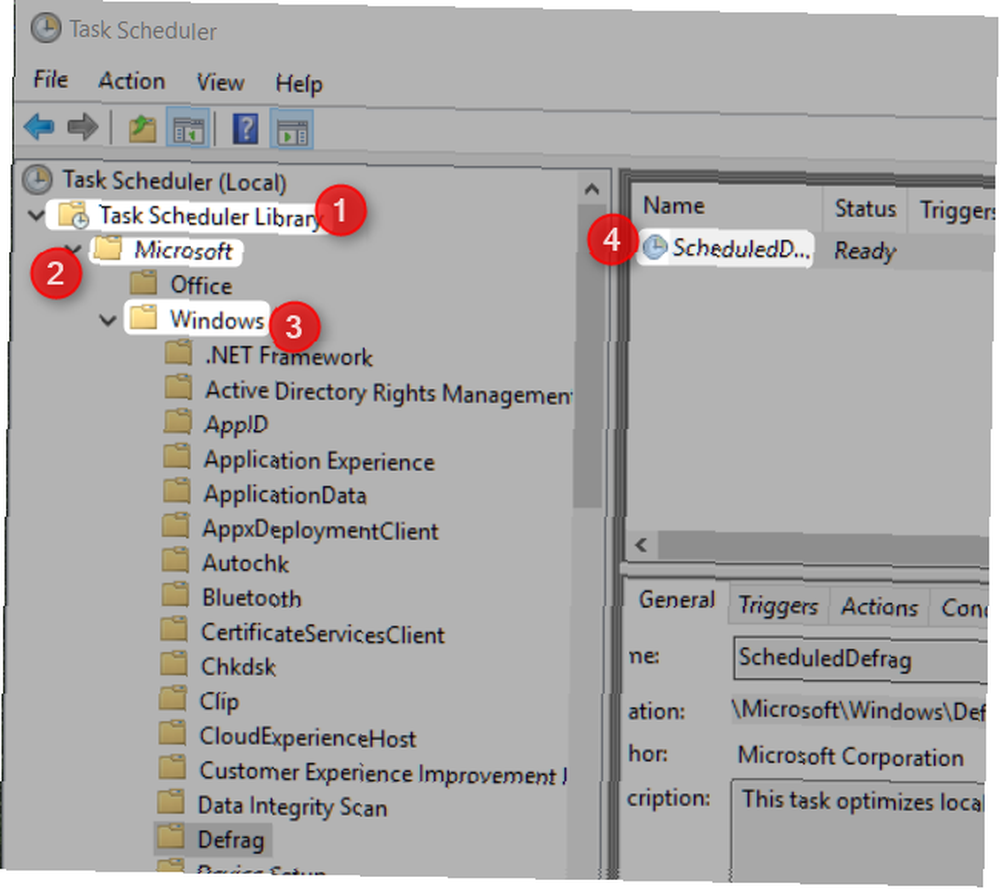Click the Ready status cell

[865, 251]
